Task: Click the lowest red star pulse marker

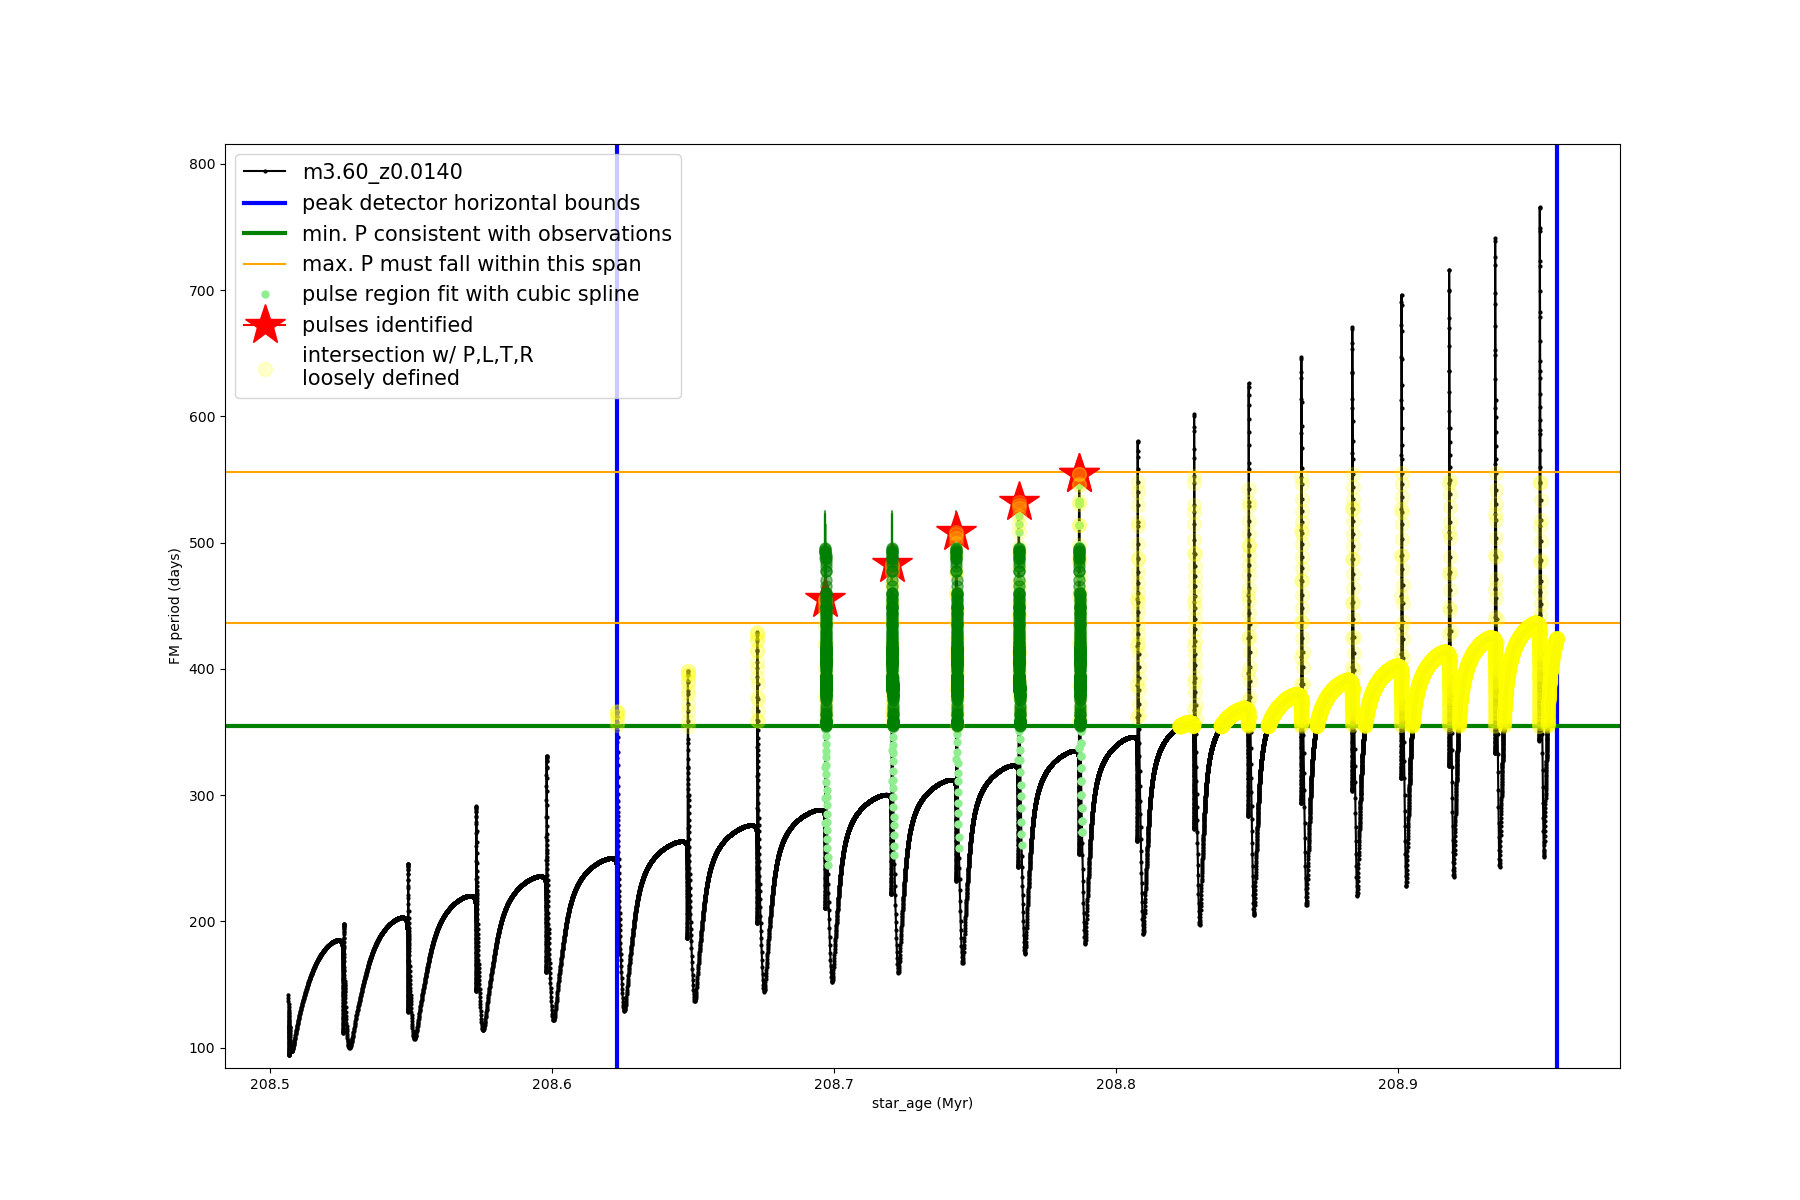Action: (x=825, y=601)
